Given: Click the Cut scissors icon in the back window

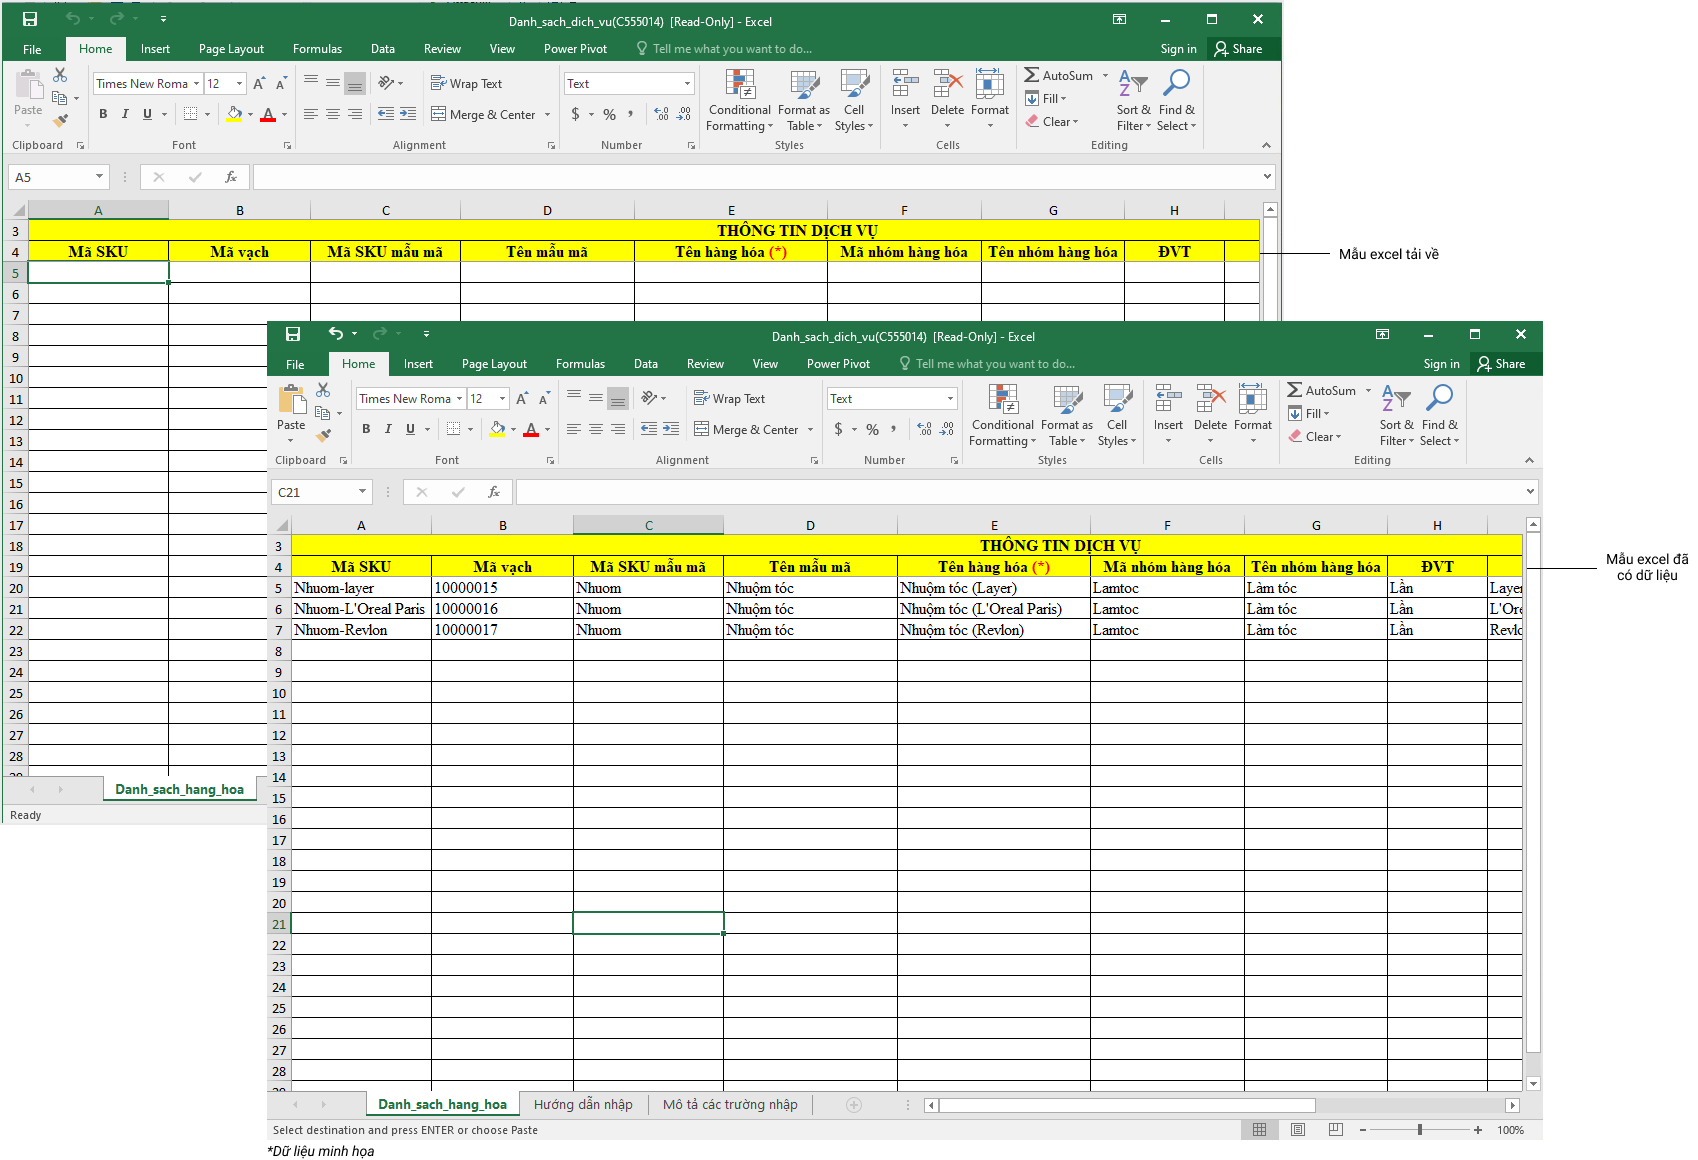Looking at the screenshot, I should (x=60, y=75).
